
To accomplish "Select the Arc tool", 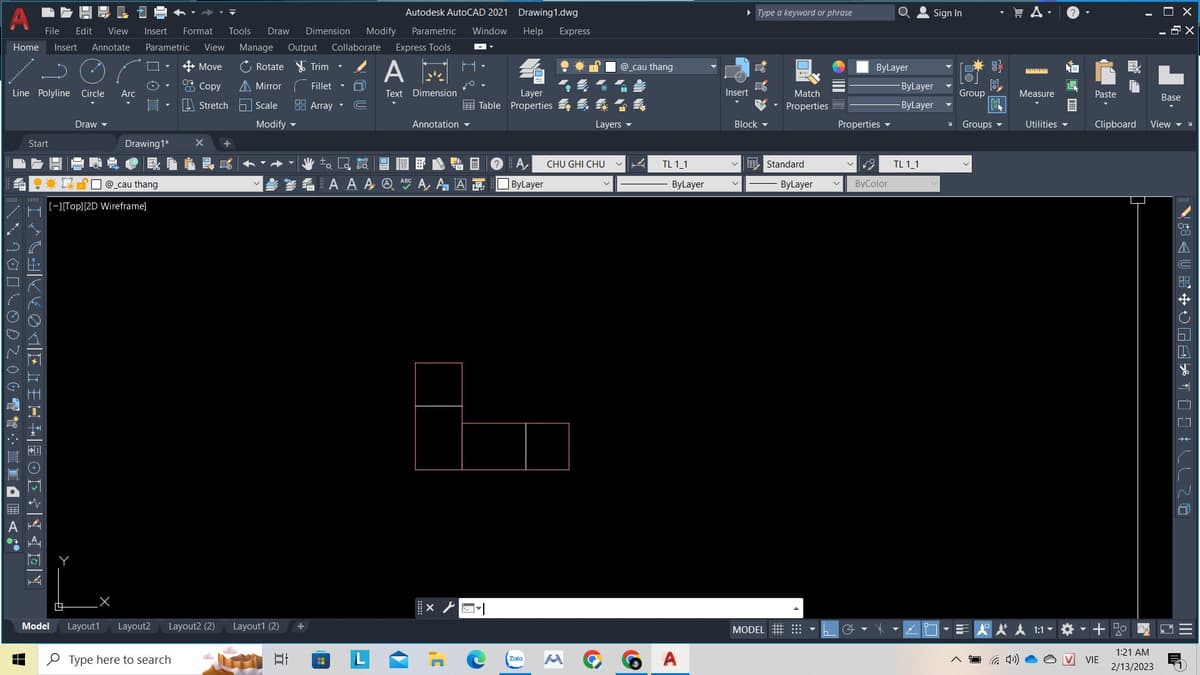I will (x=128, y=78).
